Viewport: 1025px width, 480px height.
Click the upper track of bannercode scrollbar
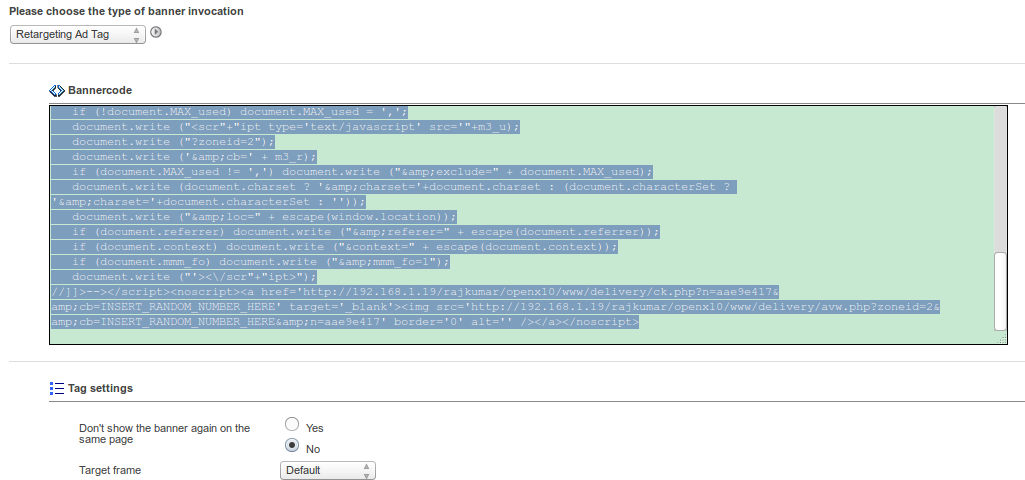(x=1000, y=180)
